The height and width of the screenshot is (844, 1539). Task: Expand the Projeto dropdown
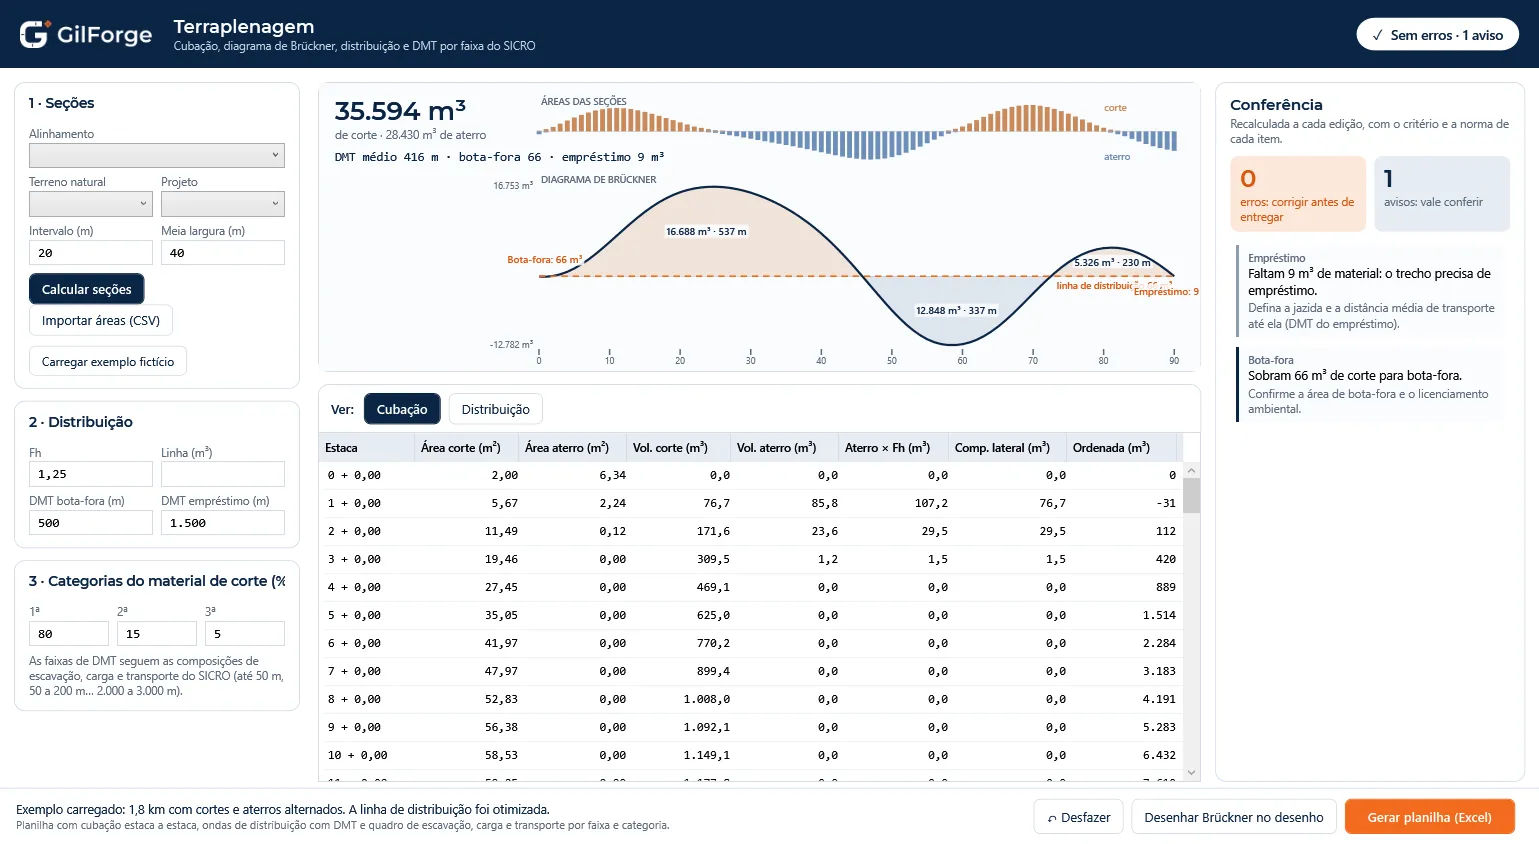tap(223, 204)
